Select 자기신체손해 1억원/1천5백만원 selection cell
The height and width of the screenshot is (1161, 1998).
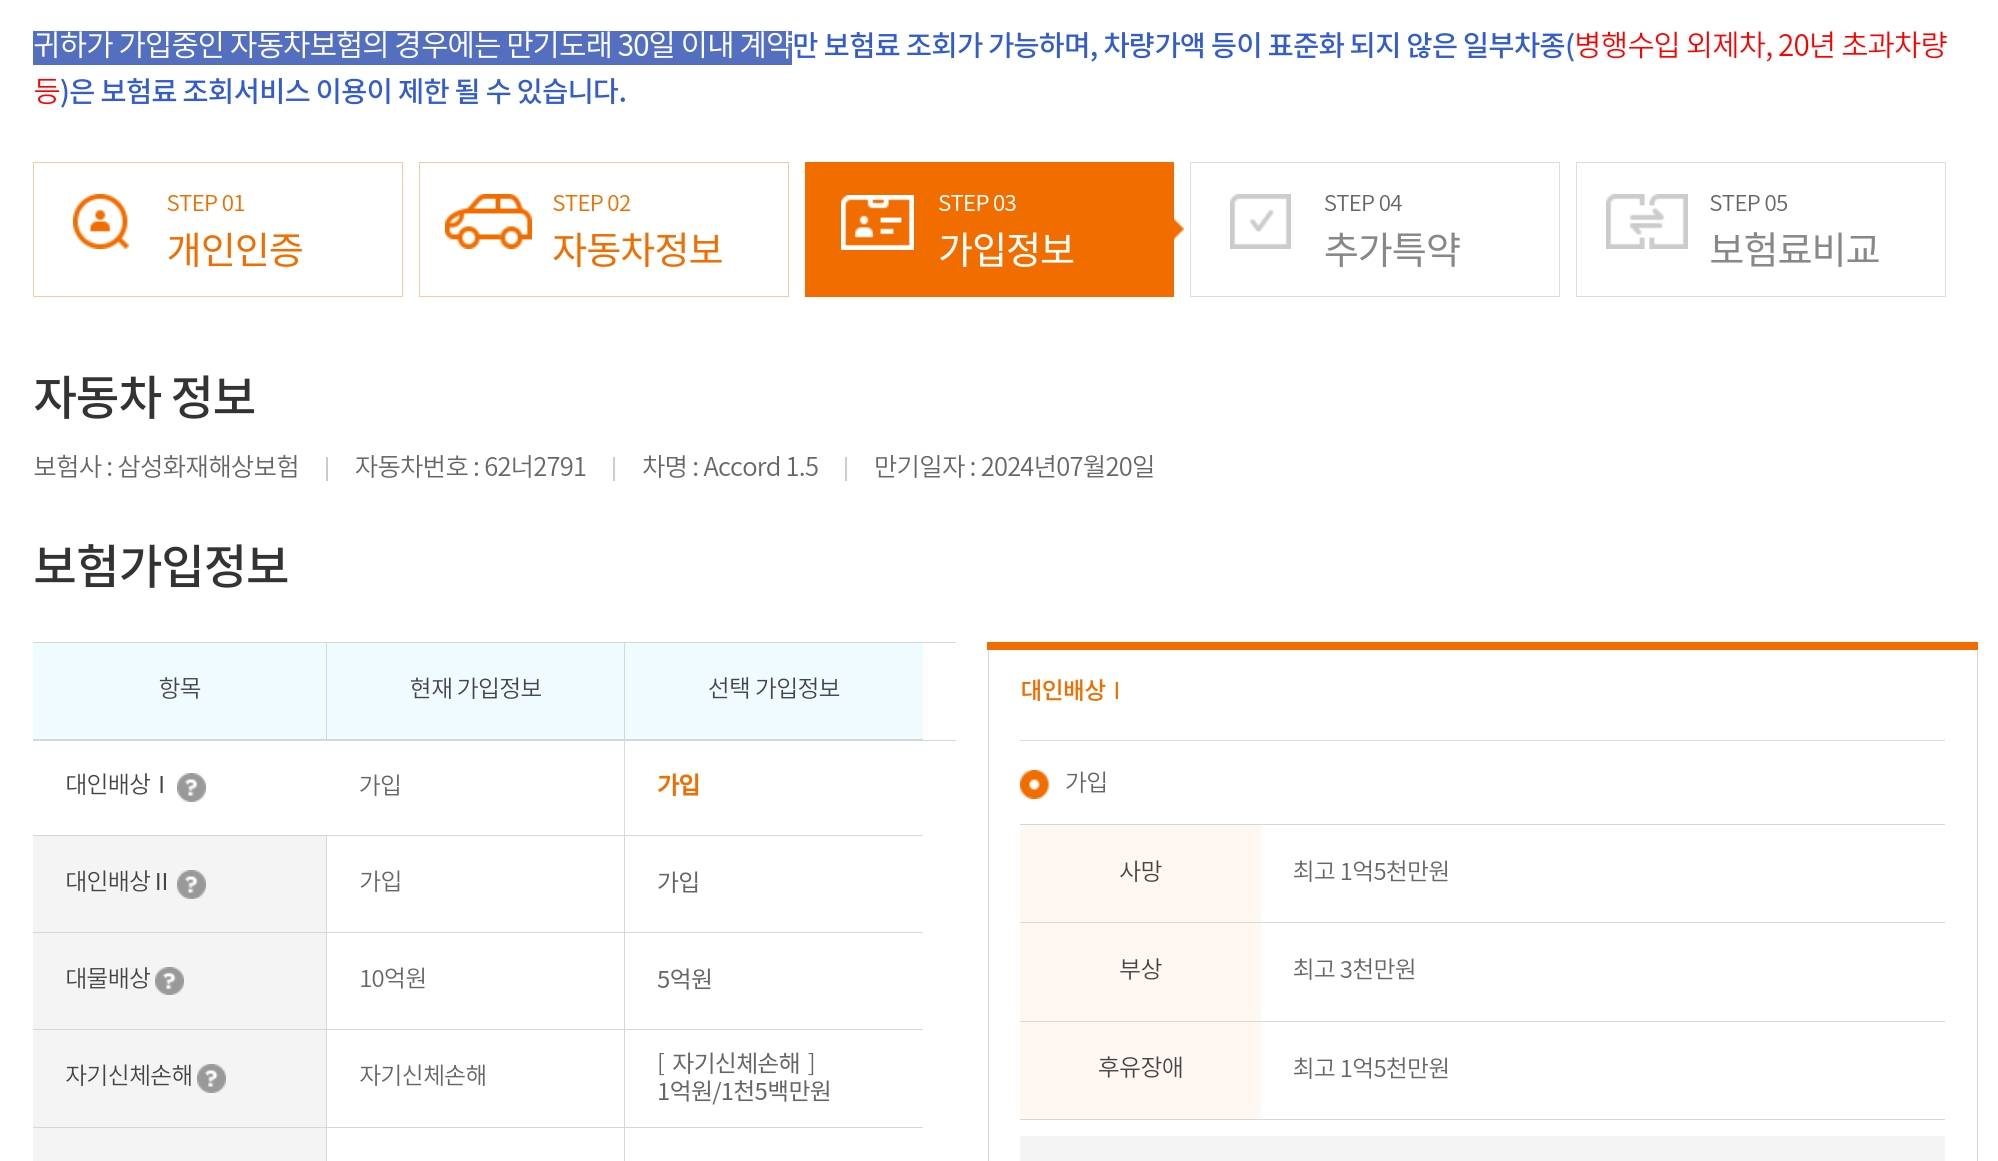click(743, 1077)
